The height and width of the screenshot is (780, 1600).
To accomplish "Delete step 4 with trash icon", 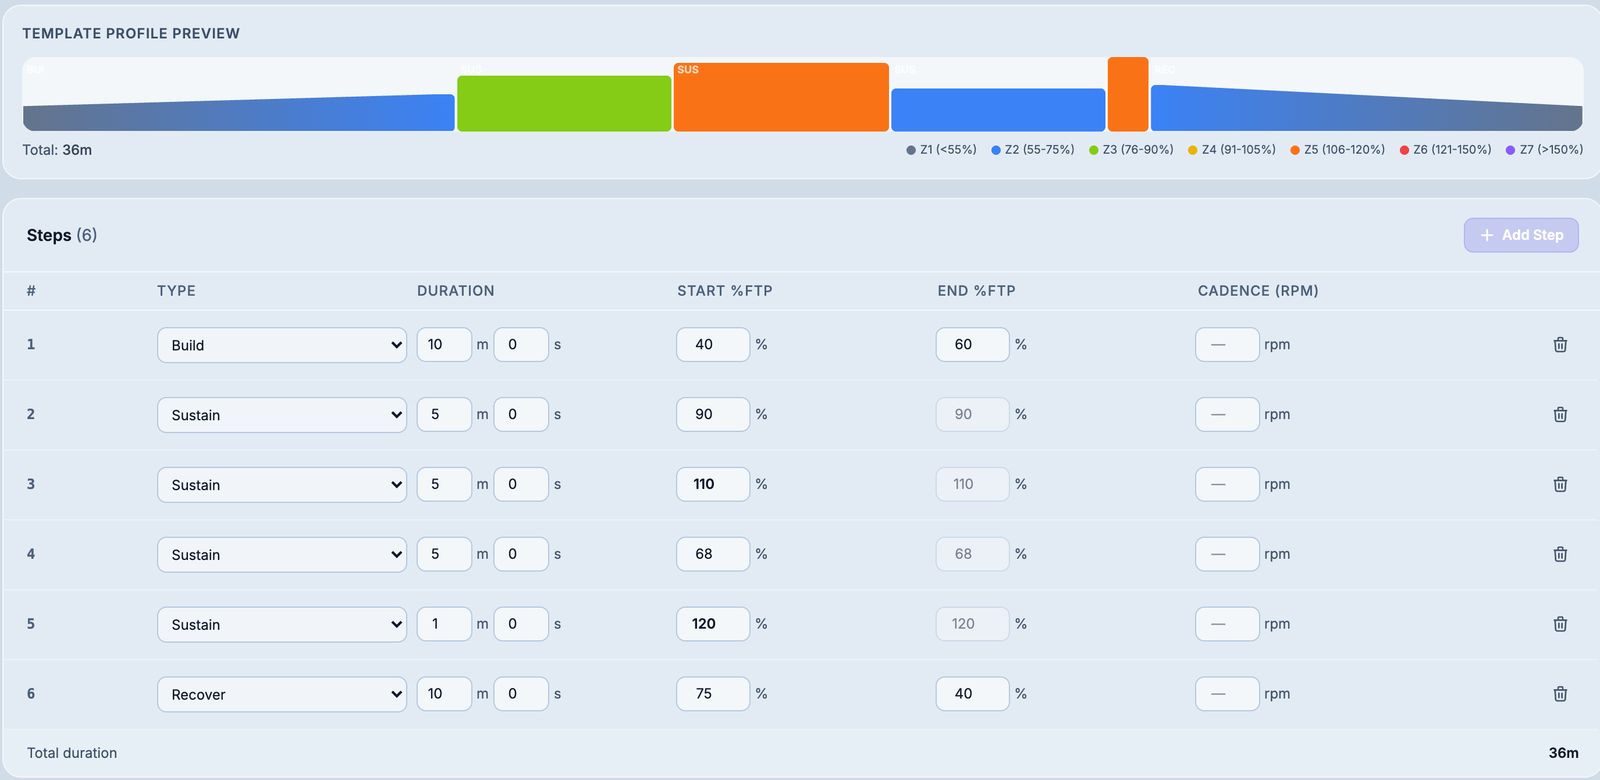I will click(x=1560, y=554).
